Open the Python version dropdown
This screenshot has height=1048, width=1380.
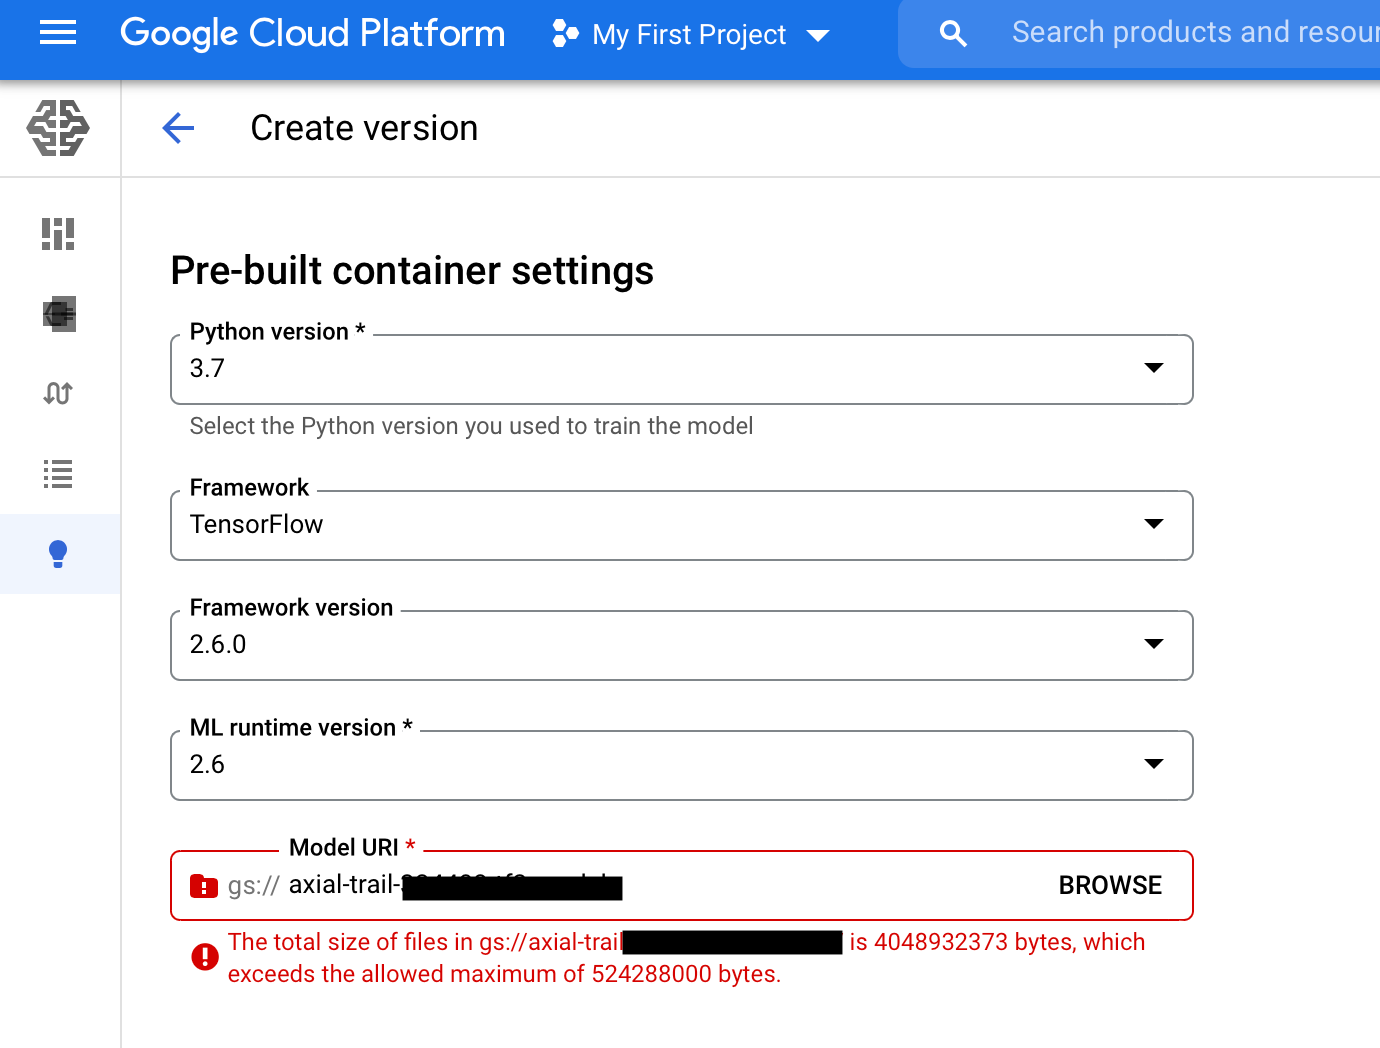681,369
